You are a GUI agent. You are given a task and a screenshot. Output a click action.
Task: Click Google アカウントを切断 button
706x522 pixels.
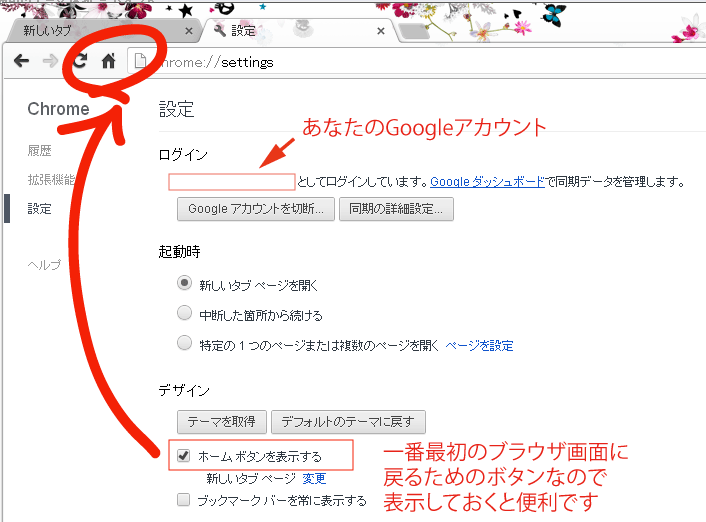[x=256, y=209]
